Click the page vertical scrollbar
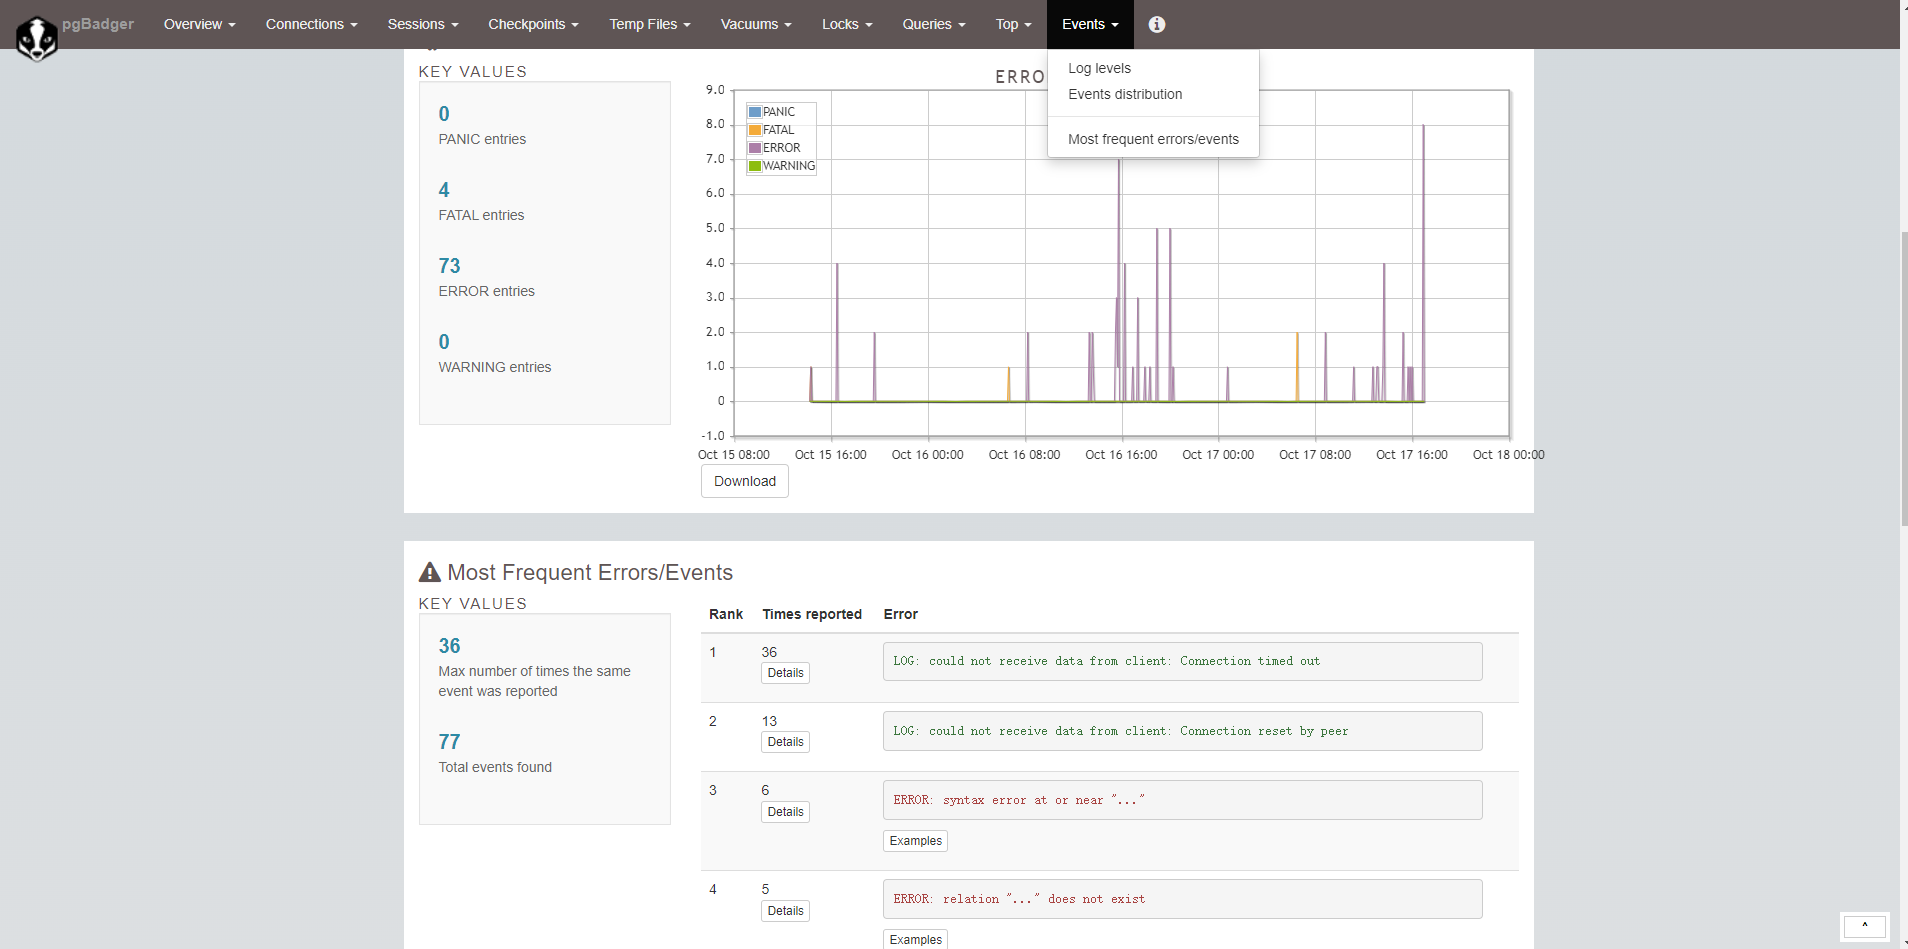The image size is (1908, 949). tap(1903, 380)
